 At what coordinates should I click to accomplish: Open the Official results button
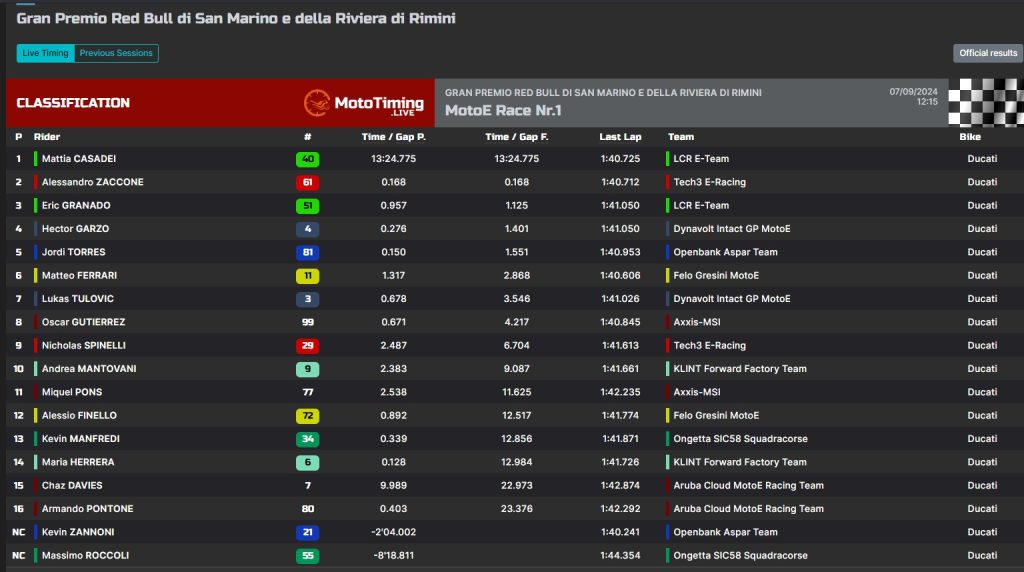pos(988,53)
